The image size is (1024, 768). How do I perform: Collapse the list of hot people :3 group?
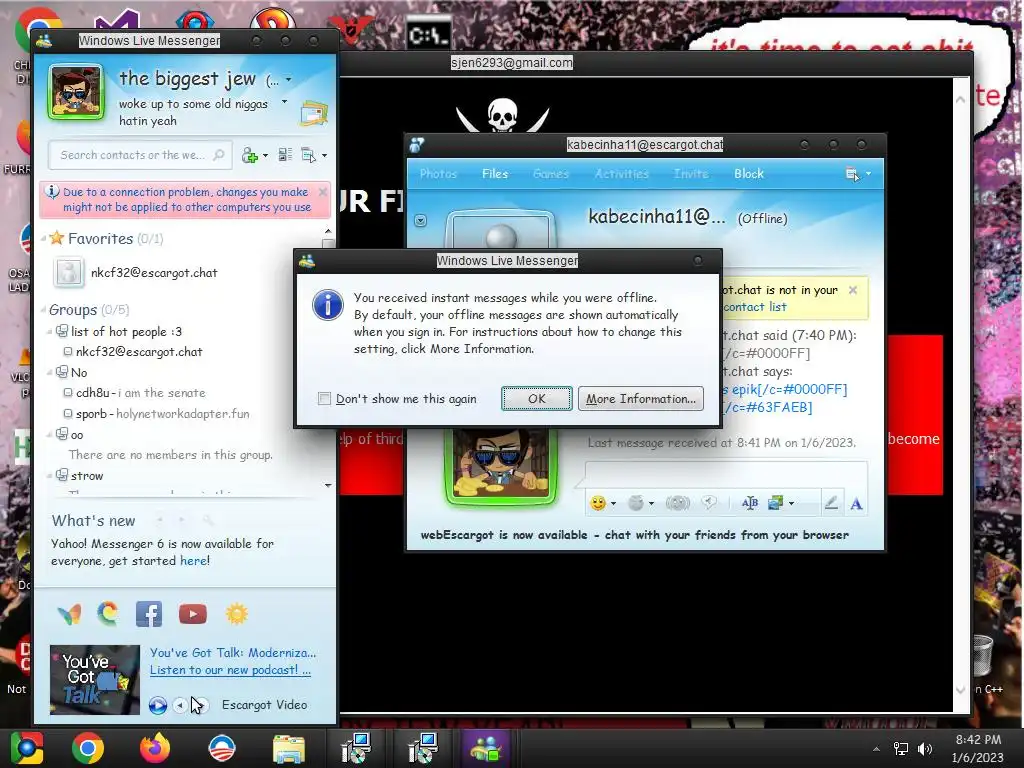50,332
